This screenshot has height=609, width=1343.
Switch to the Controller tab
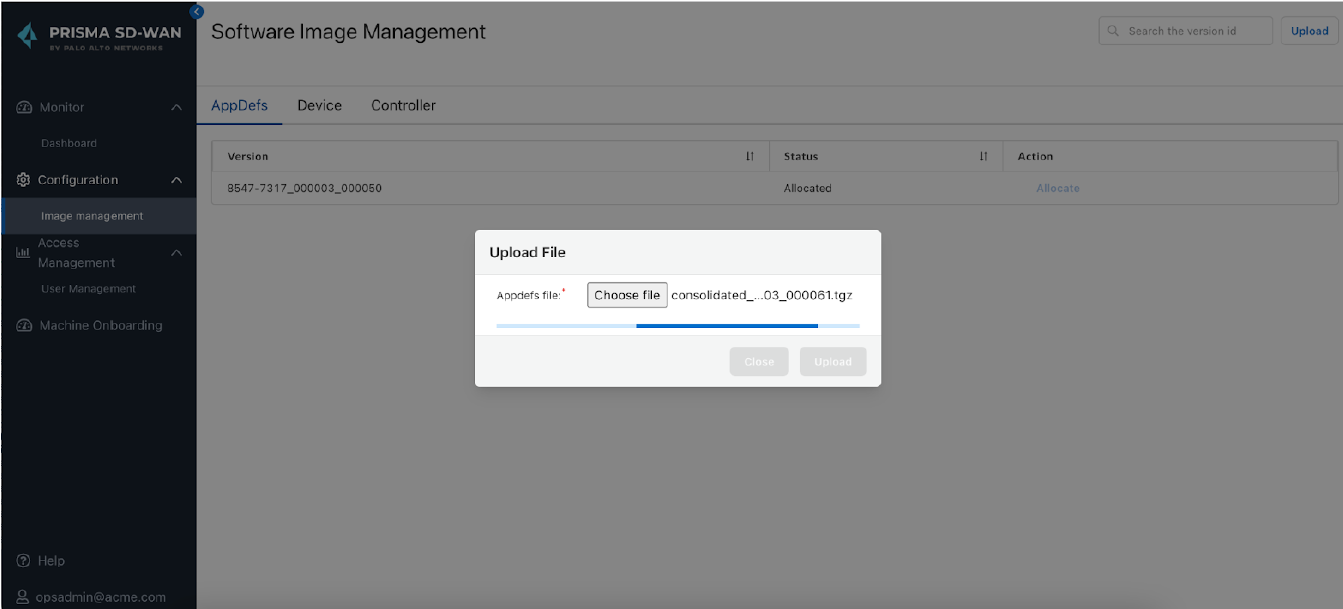tap(403, 105)
